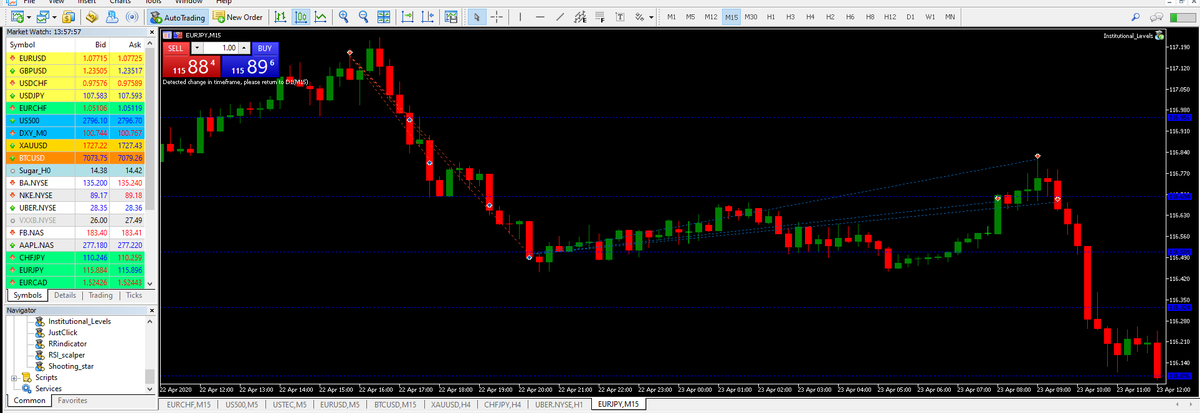Close the Market Watch panel
This screenshot has height=413, width=1200.
[x=152, y=33]
